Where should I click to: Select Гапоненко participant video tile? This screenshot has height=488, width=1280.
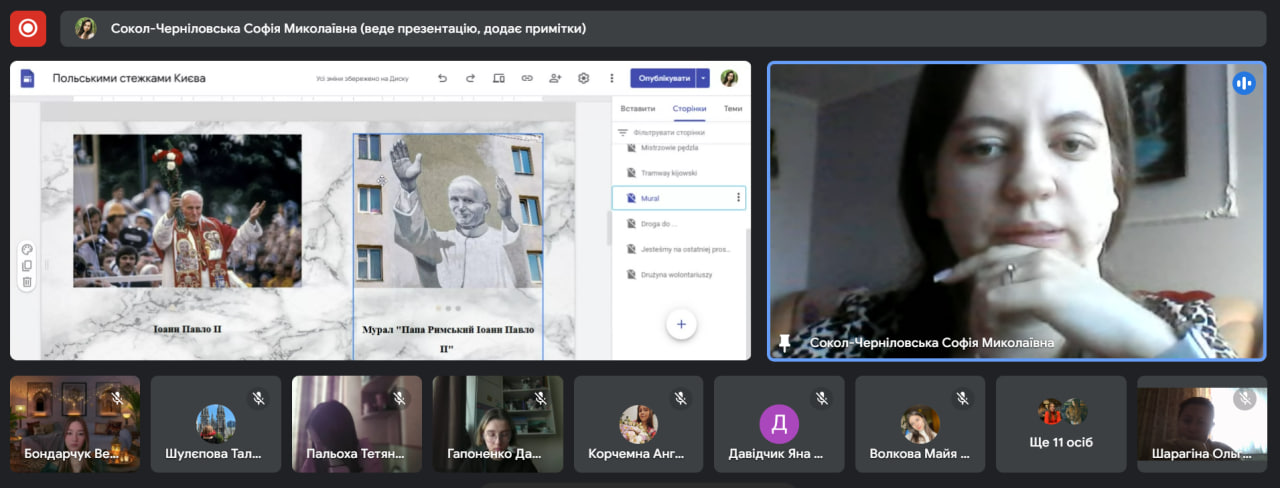pos(498,424)
